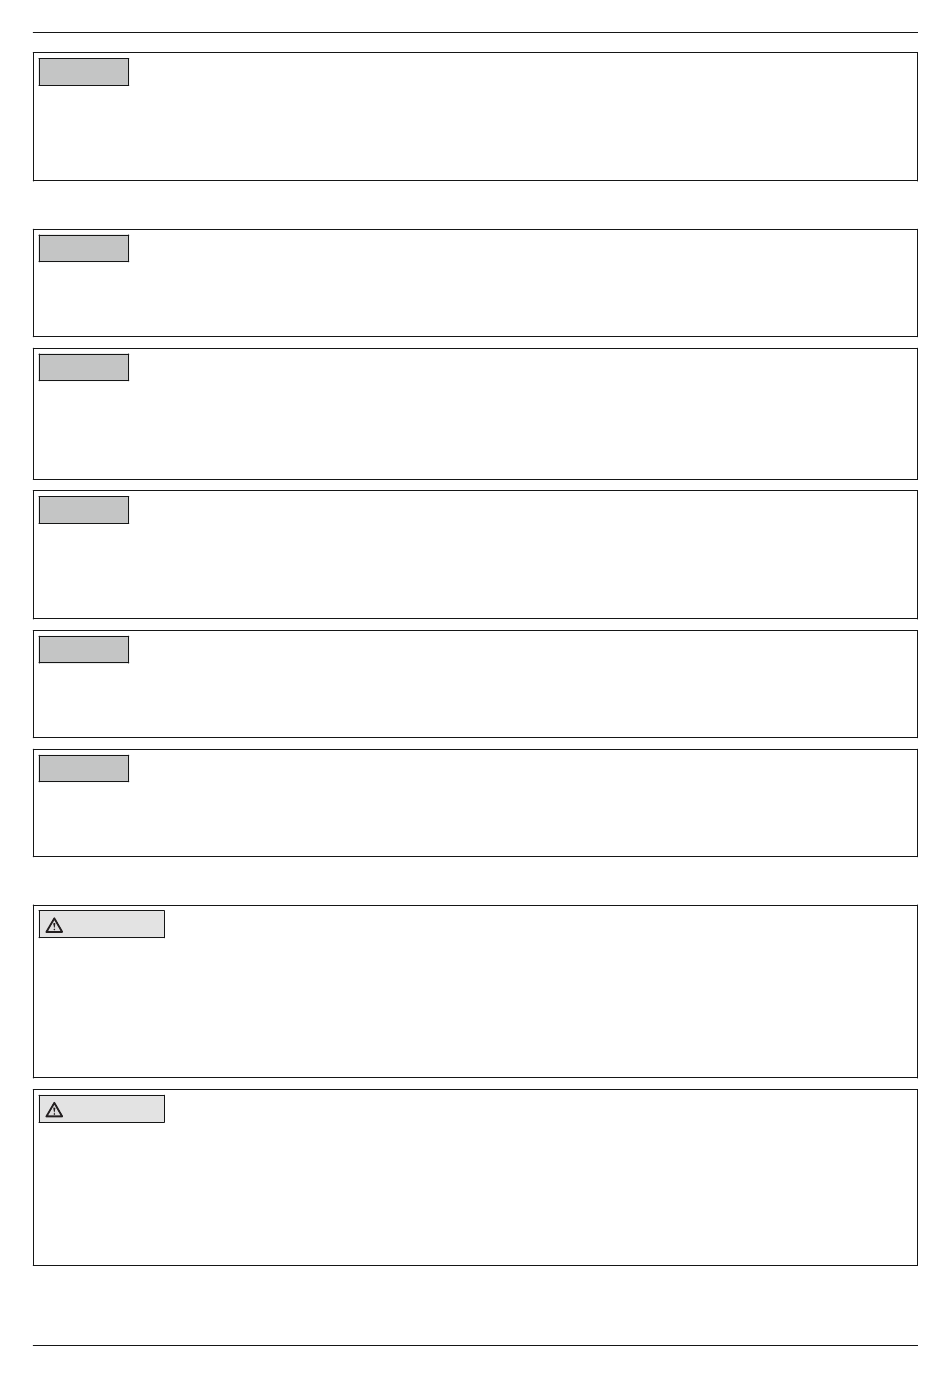This screenshot has width=950, height=1378.
Task: Click the warning triangle icon in the last caution box
Action: pos(55,1110)
